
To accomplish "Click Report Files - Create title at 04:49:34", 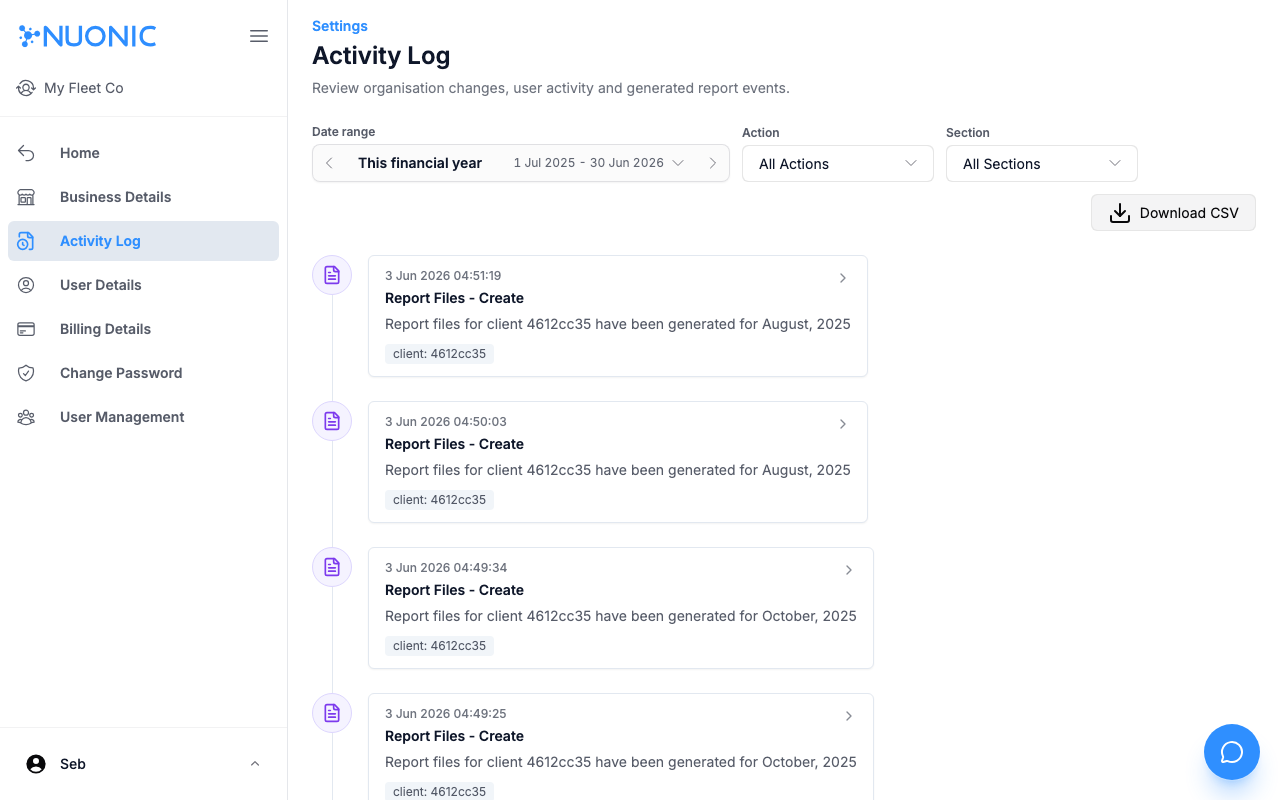I will (454, 590).
